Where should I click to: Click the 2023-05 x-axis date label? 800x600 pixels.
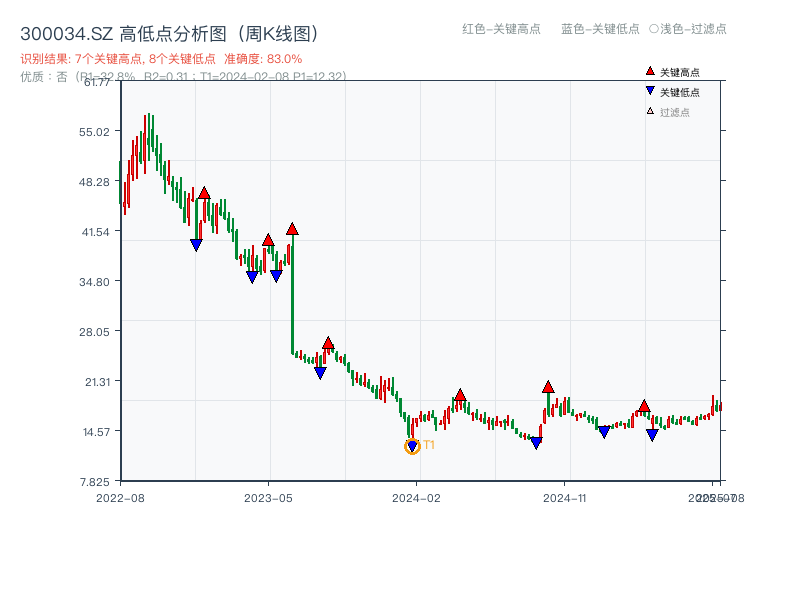[268, 497]
